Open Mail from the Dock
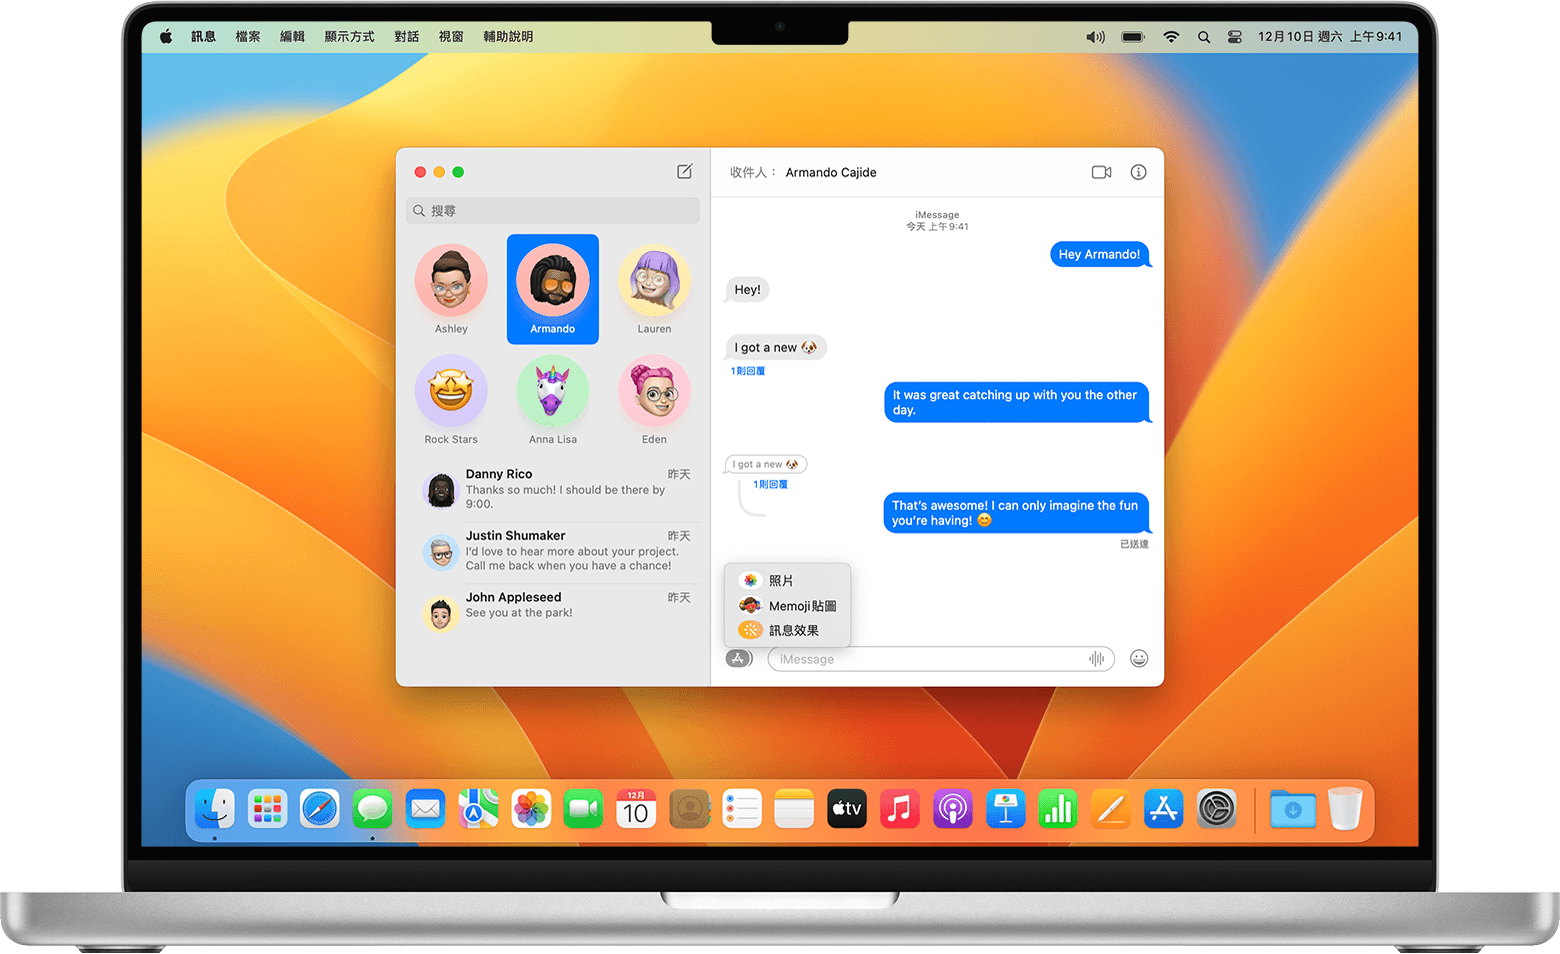Viewport: 1560px width, 954px height. [425, 808]
